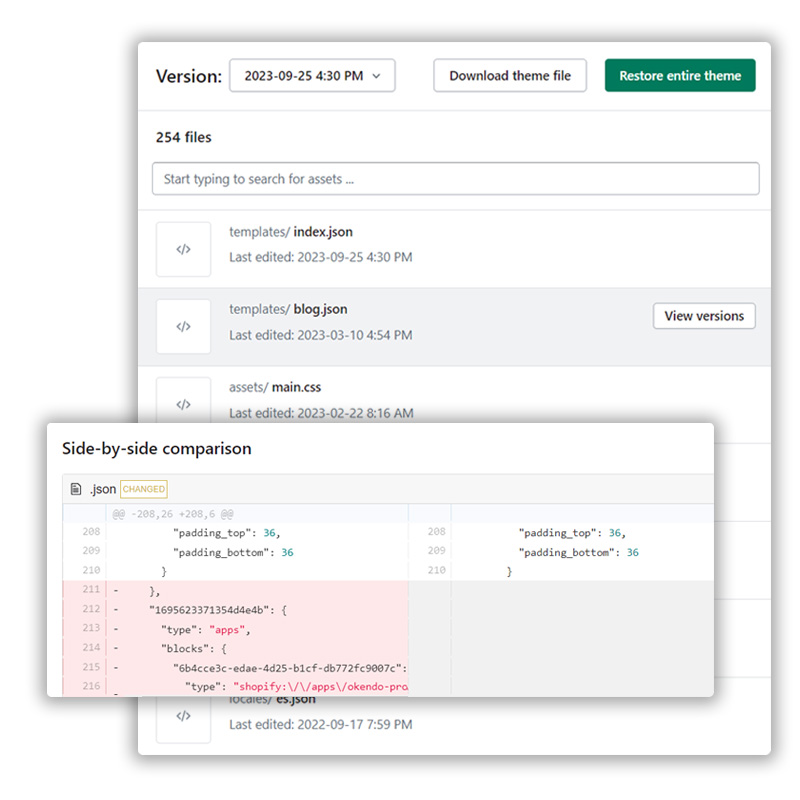Click the 254 files count label
800x800 pixels.
(x=183, y=137)
